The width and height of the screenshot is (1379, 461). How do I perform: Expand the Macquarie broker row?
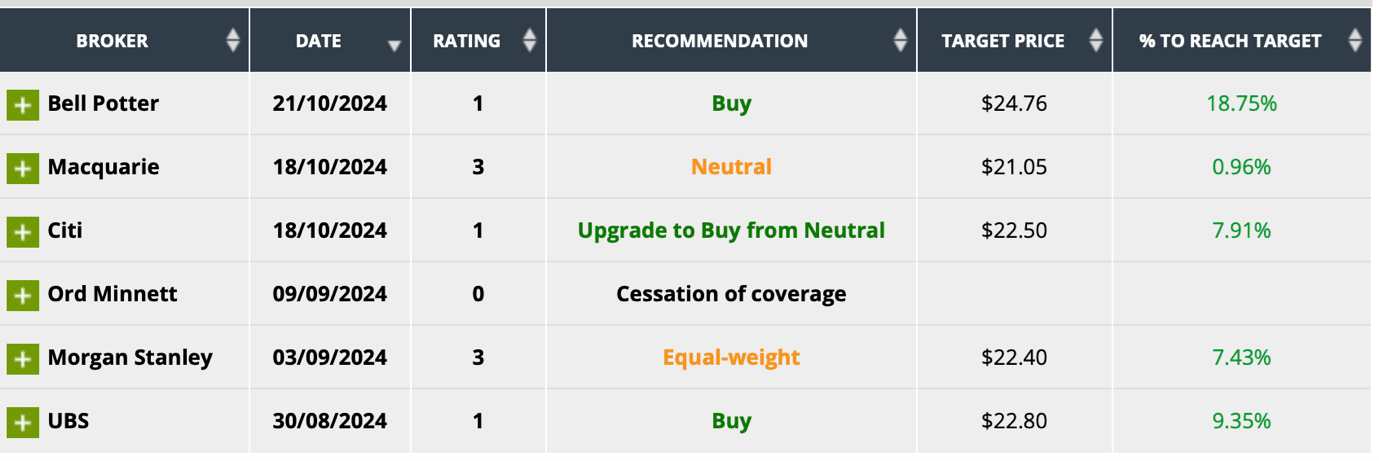tap(22, 168)
